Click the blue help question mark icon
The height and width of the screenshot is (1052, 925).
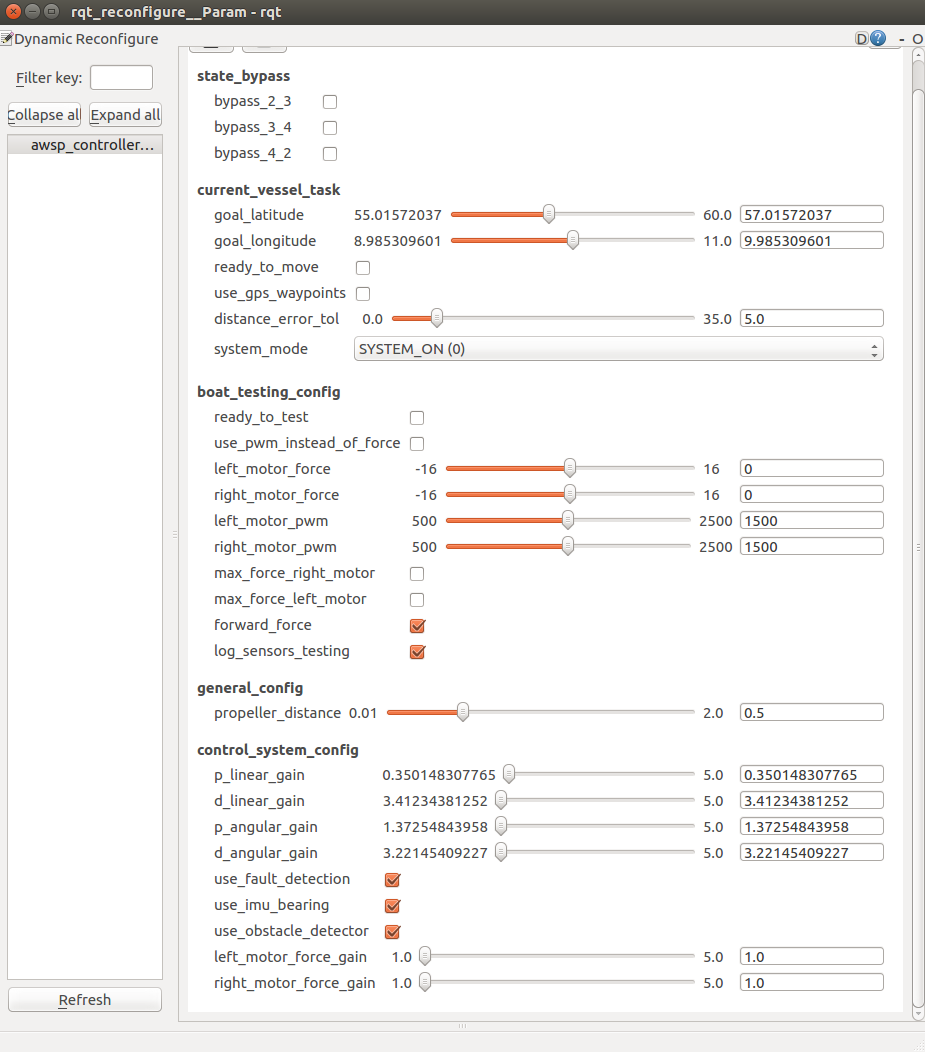coord(878,38)
